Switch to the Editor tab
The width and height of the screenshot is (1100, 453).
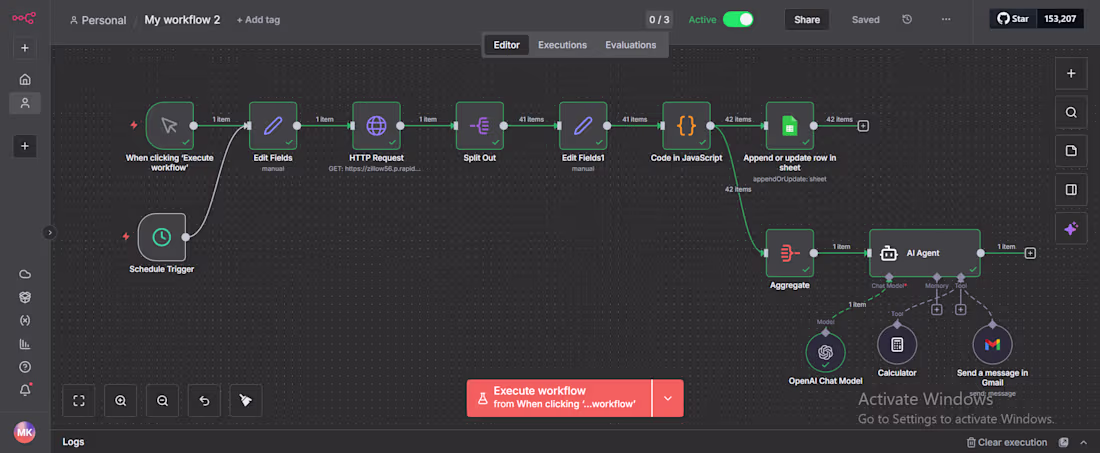[507, 45]
